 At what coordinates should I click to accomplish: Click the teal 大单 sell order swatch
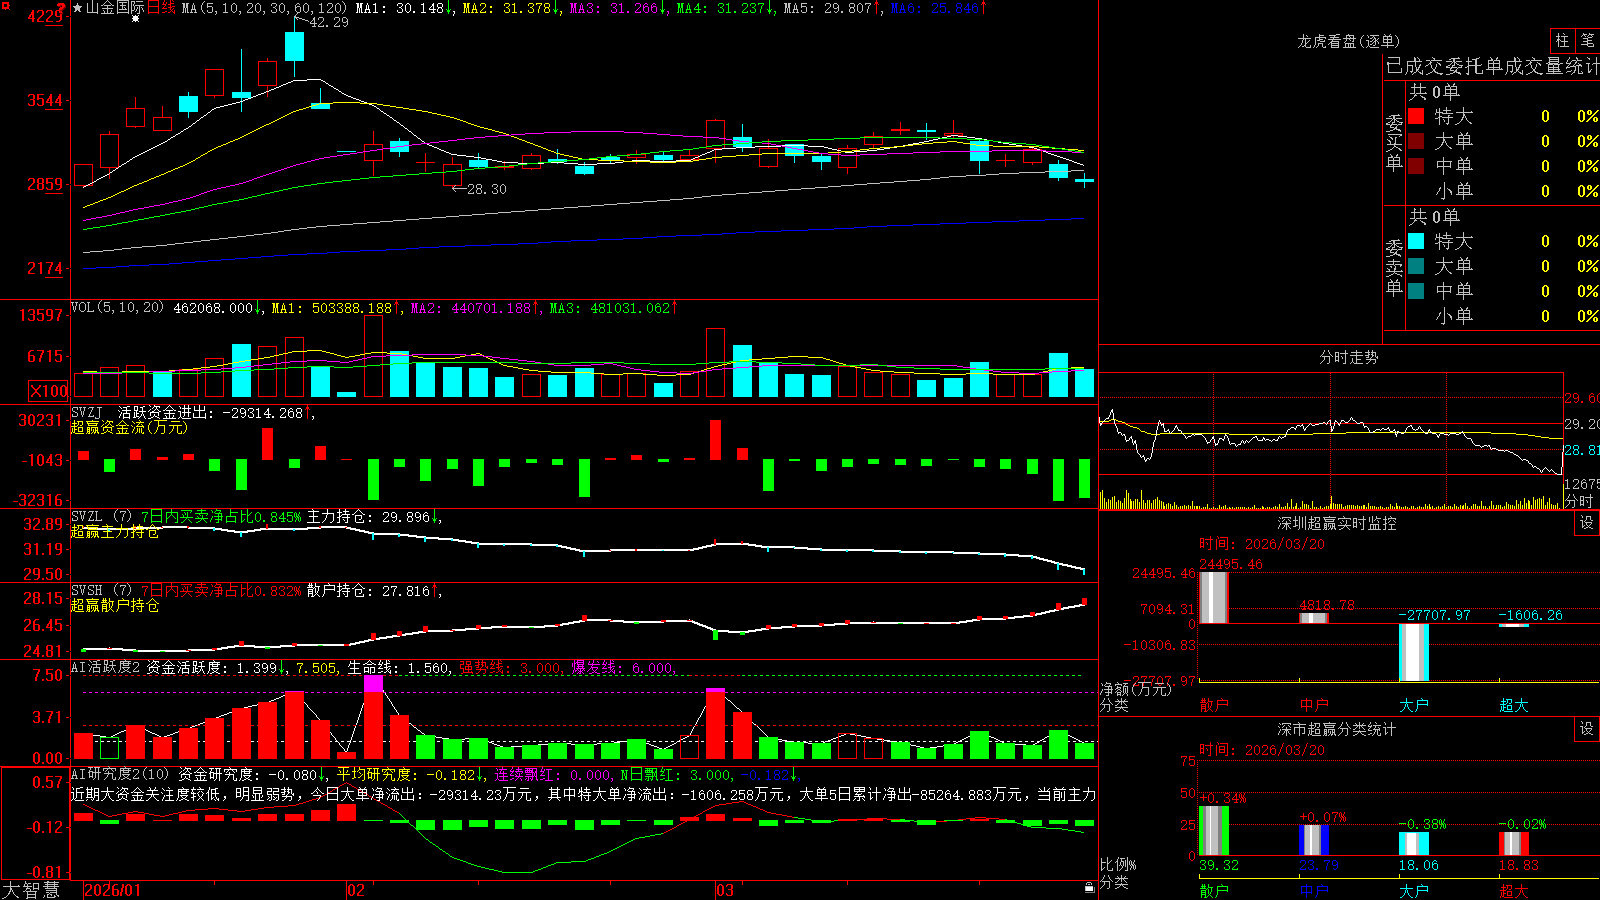(x=1416, y=266)
